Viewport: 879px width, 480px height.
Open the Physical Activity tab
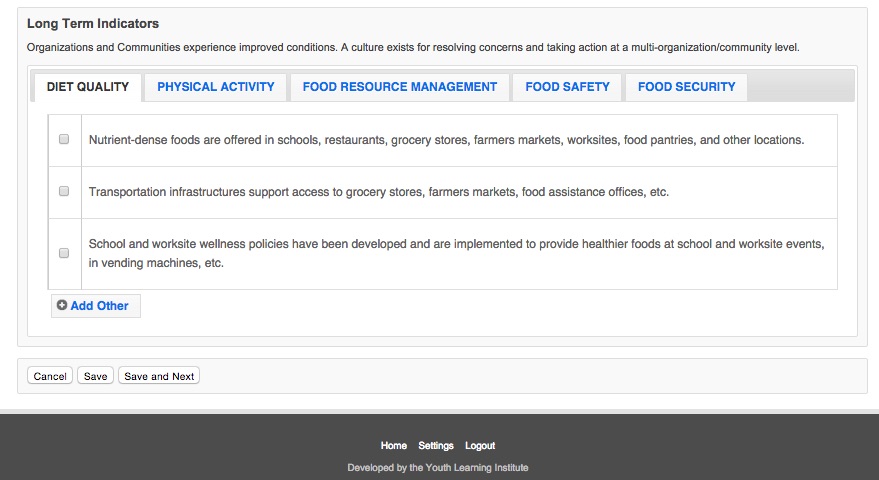click(x=215, y=87)
